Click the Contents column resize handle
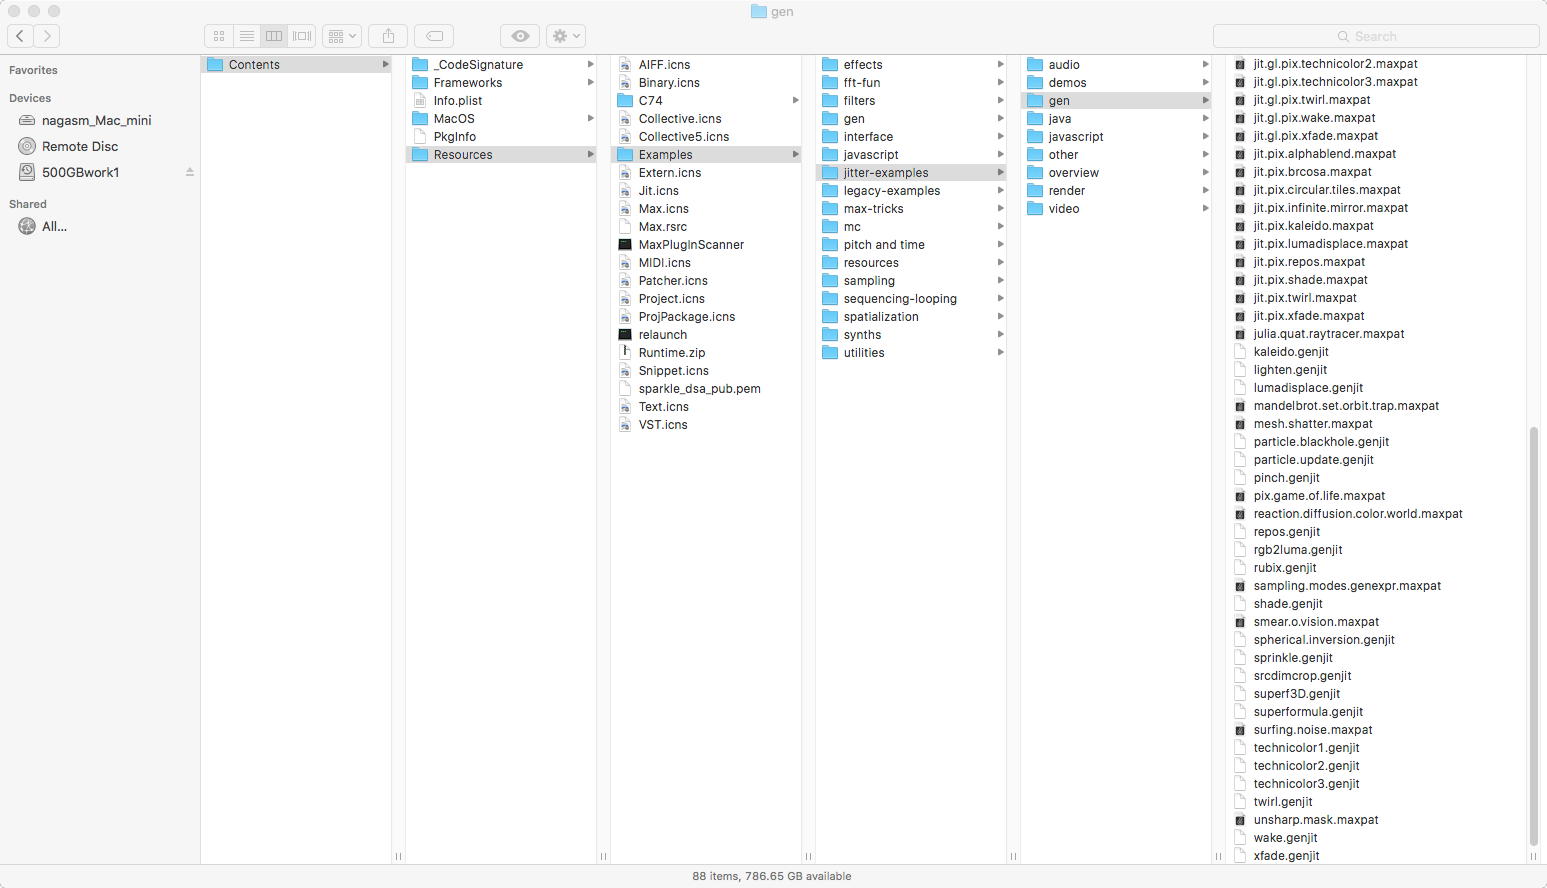 (x=398, y=856)
